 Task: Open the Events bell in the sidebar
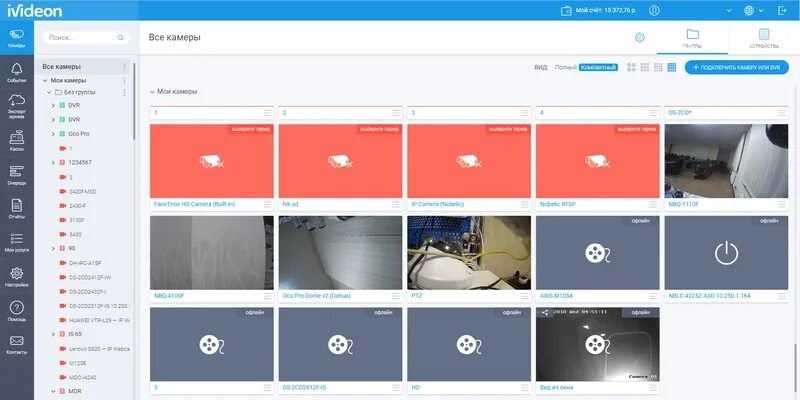click(x=17, y=72)
